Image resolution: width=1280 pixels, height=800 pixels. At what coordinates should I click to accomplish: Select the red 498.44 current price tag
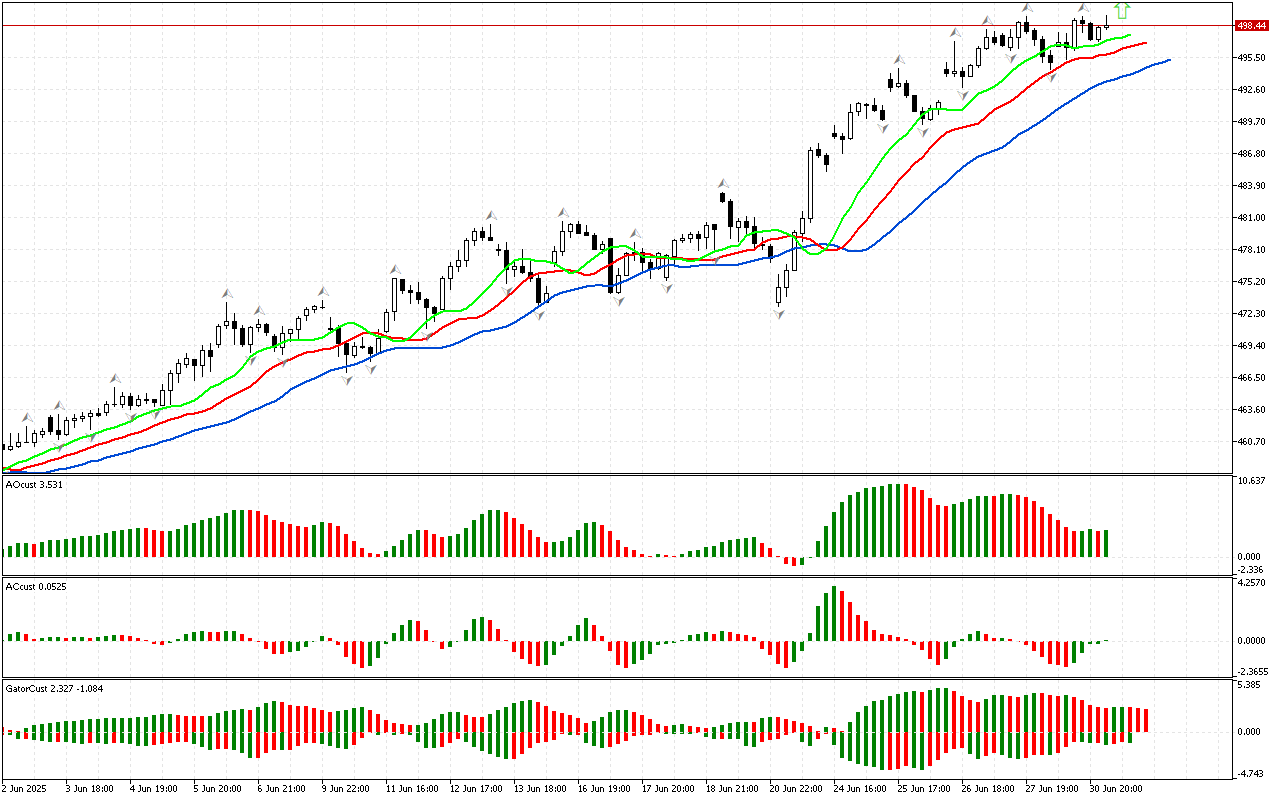(1251, 26)
